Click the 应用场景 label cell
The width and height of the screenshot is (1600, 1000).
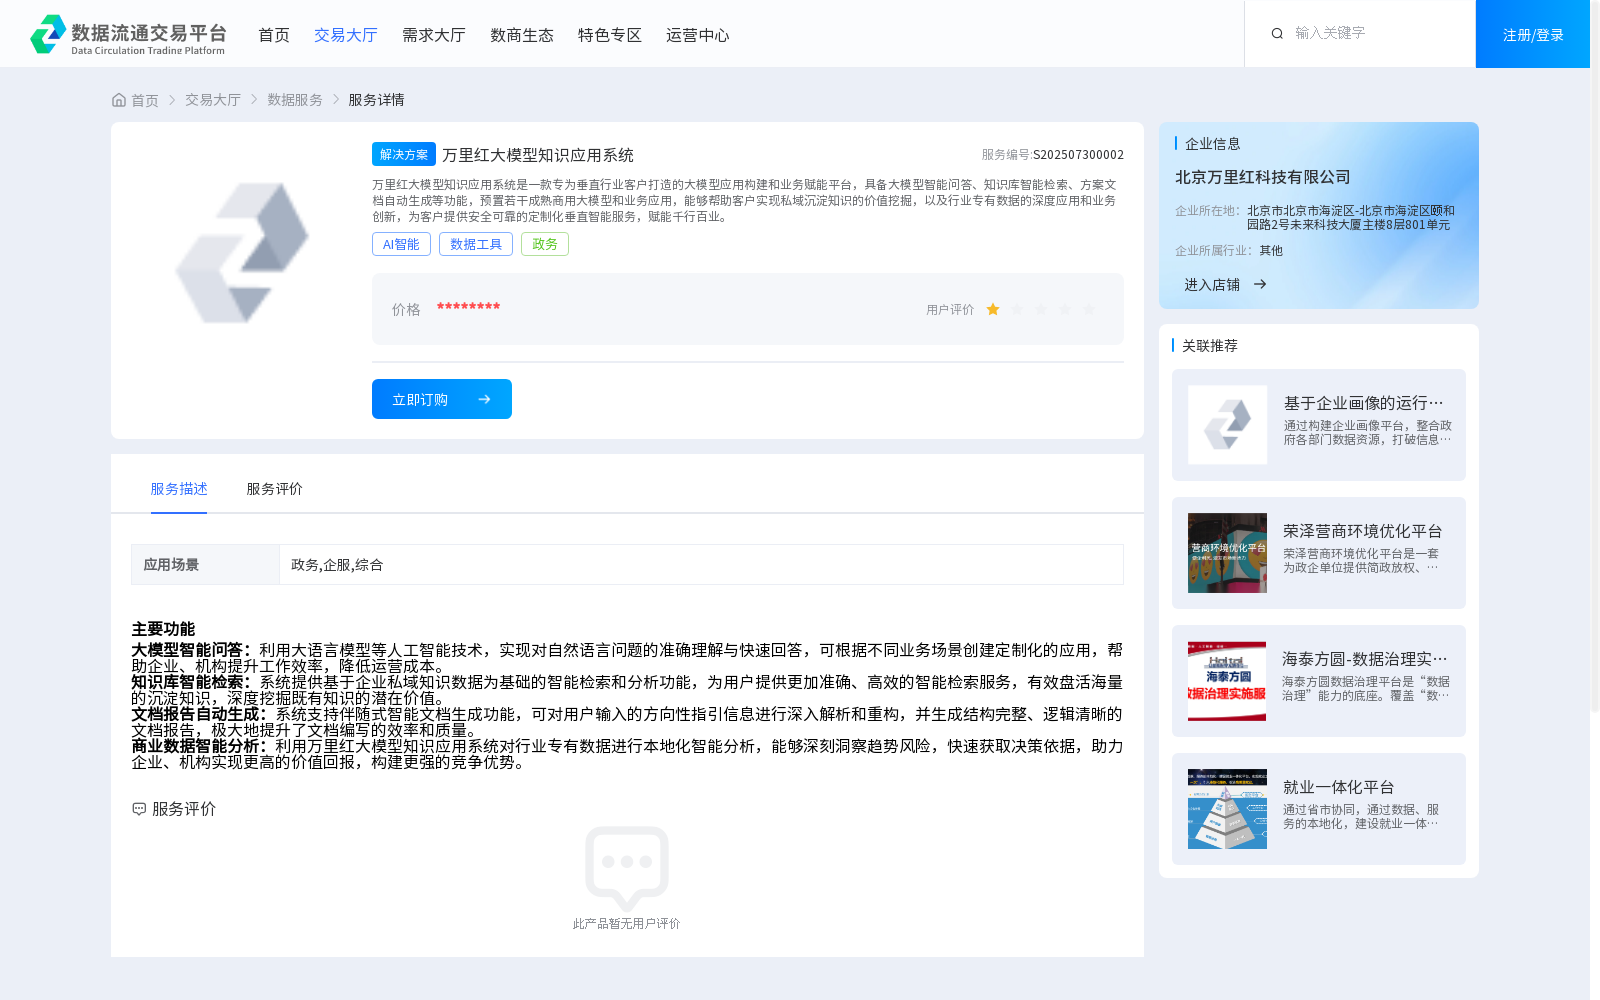(x=205, y=565)
